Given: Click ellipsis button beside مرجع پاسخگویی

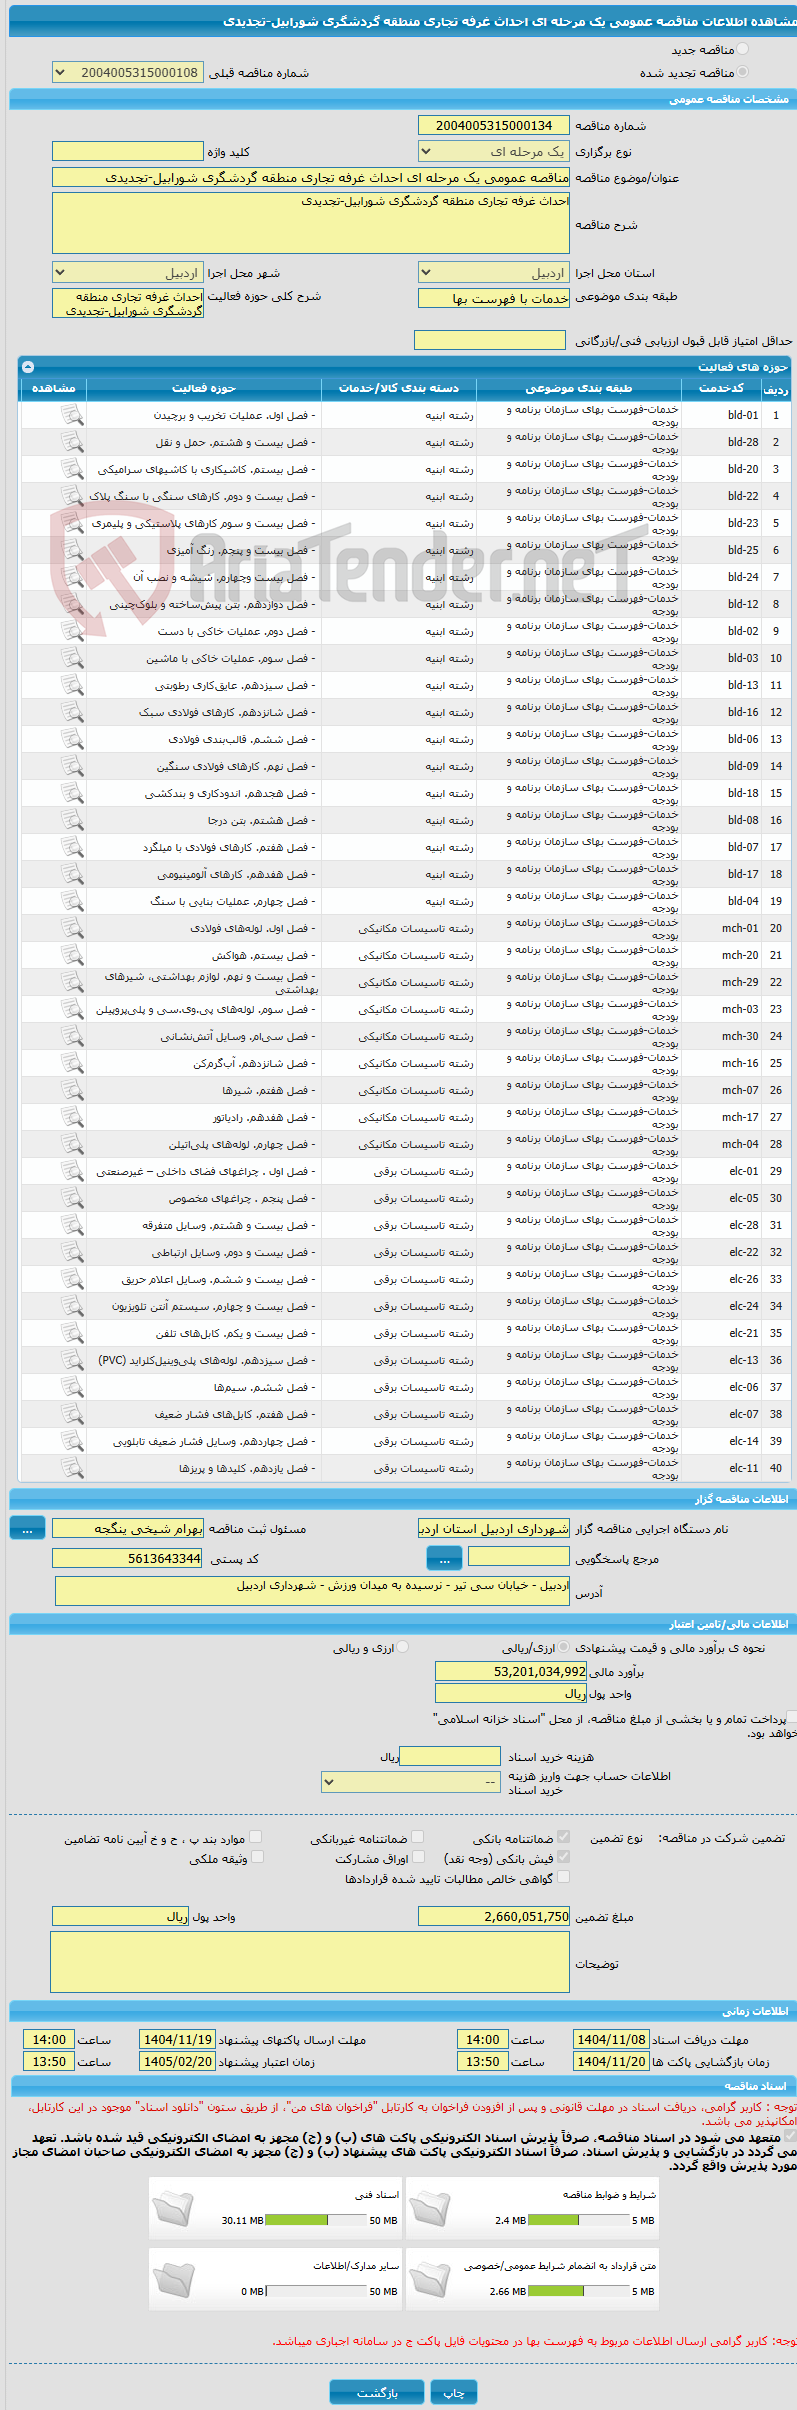Looking at the screenshot, I should [x=444, y=1558].
